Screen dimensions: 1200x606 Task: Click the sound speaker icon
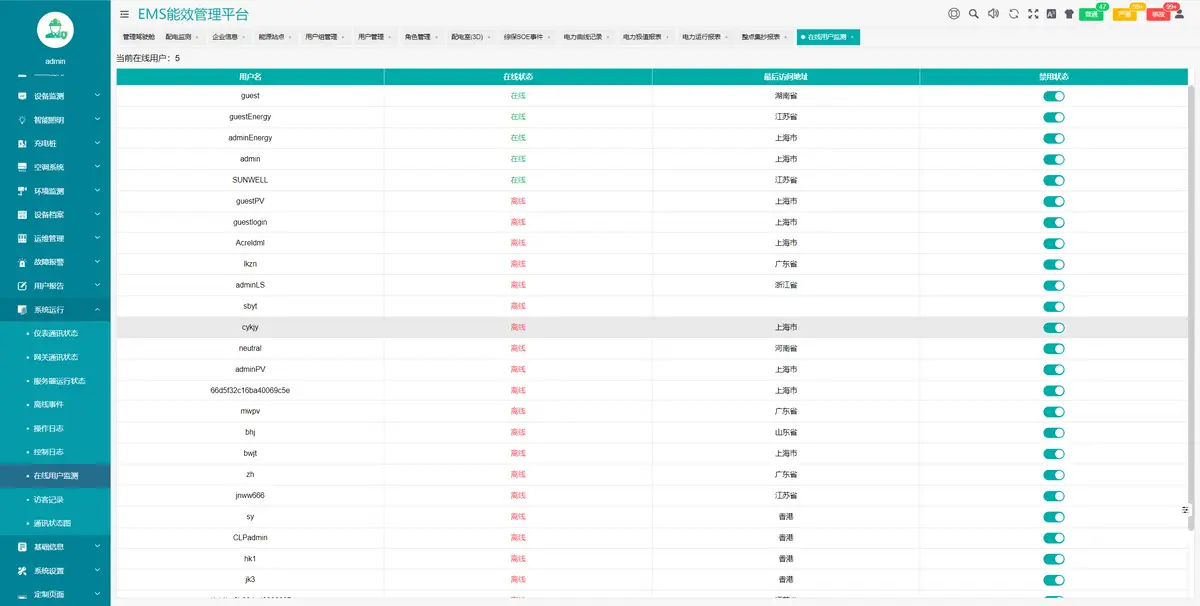coord(993,14)
